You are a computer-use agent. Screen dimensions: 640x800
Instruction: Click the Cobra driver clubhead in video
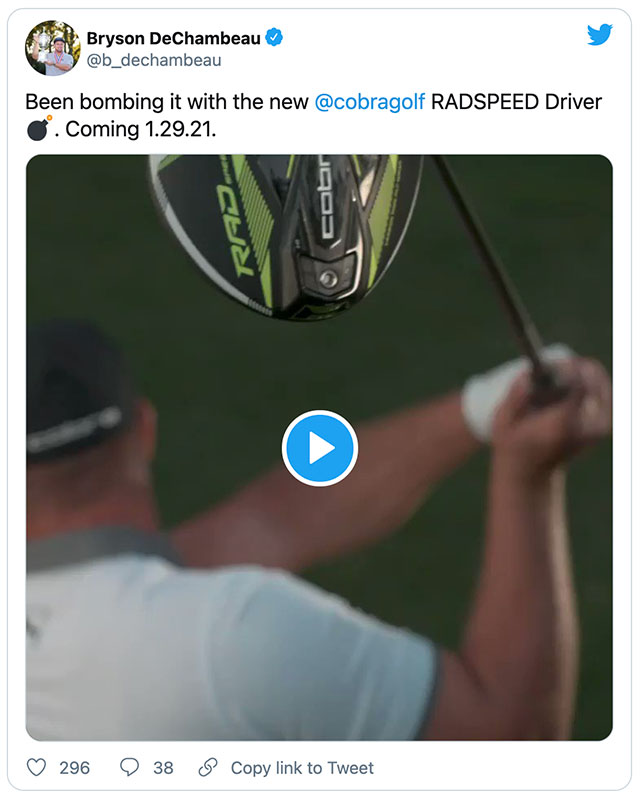290,232
